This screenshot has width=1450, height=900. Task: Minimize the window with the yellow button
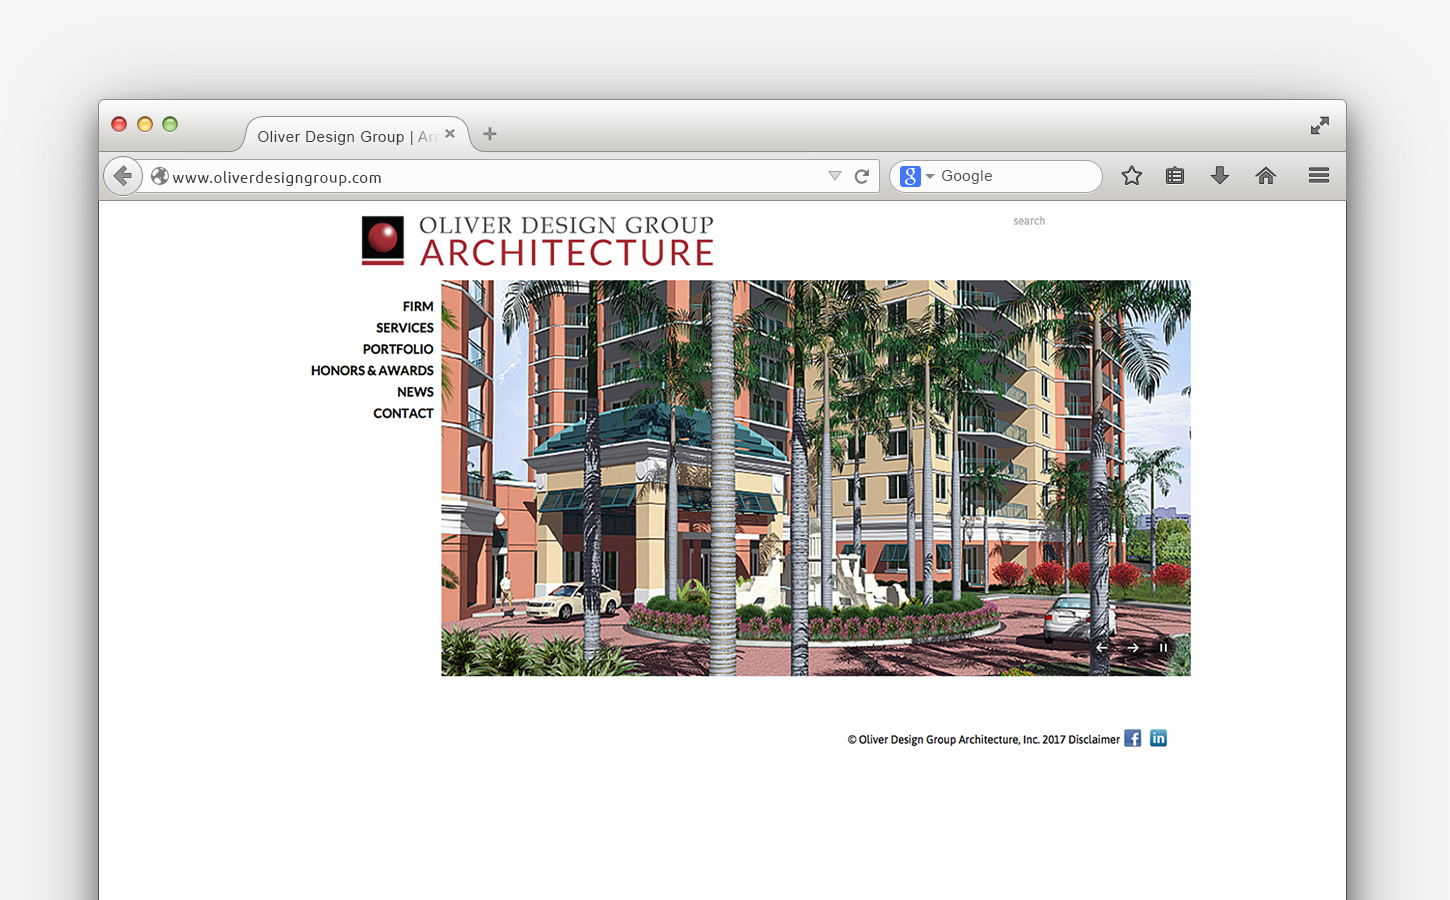[145, 124]
